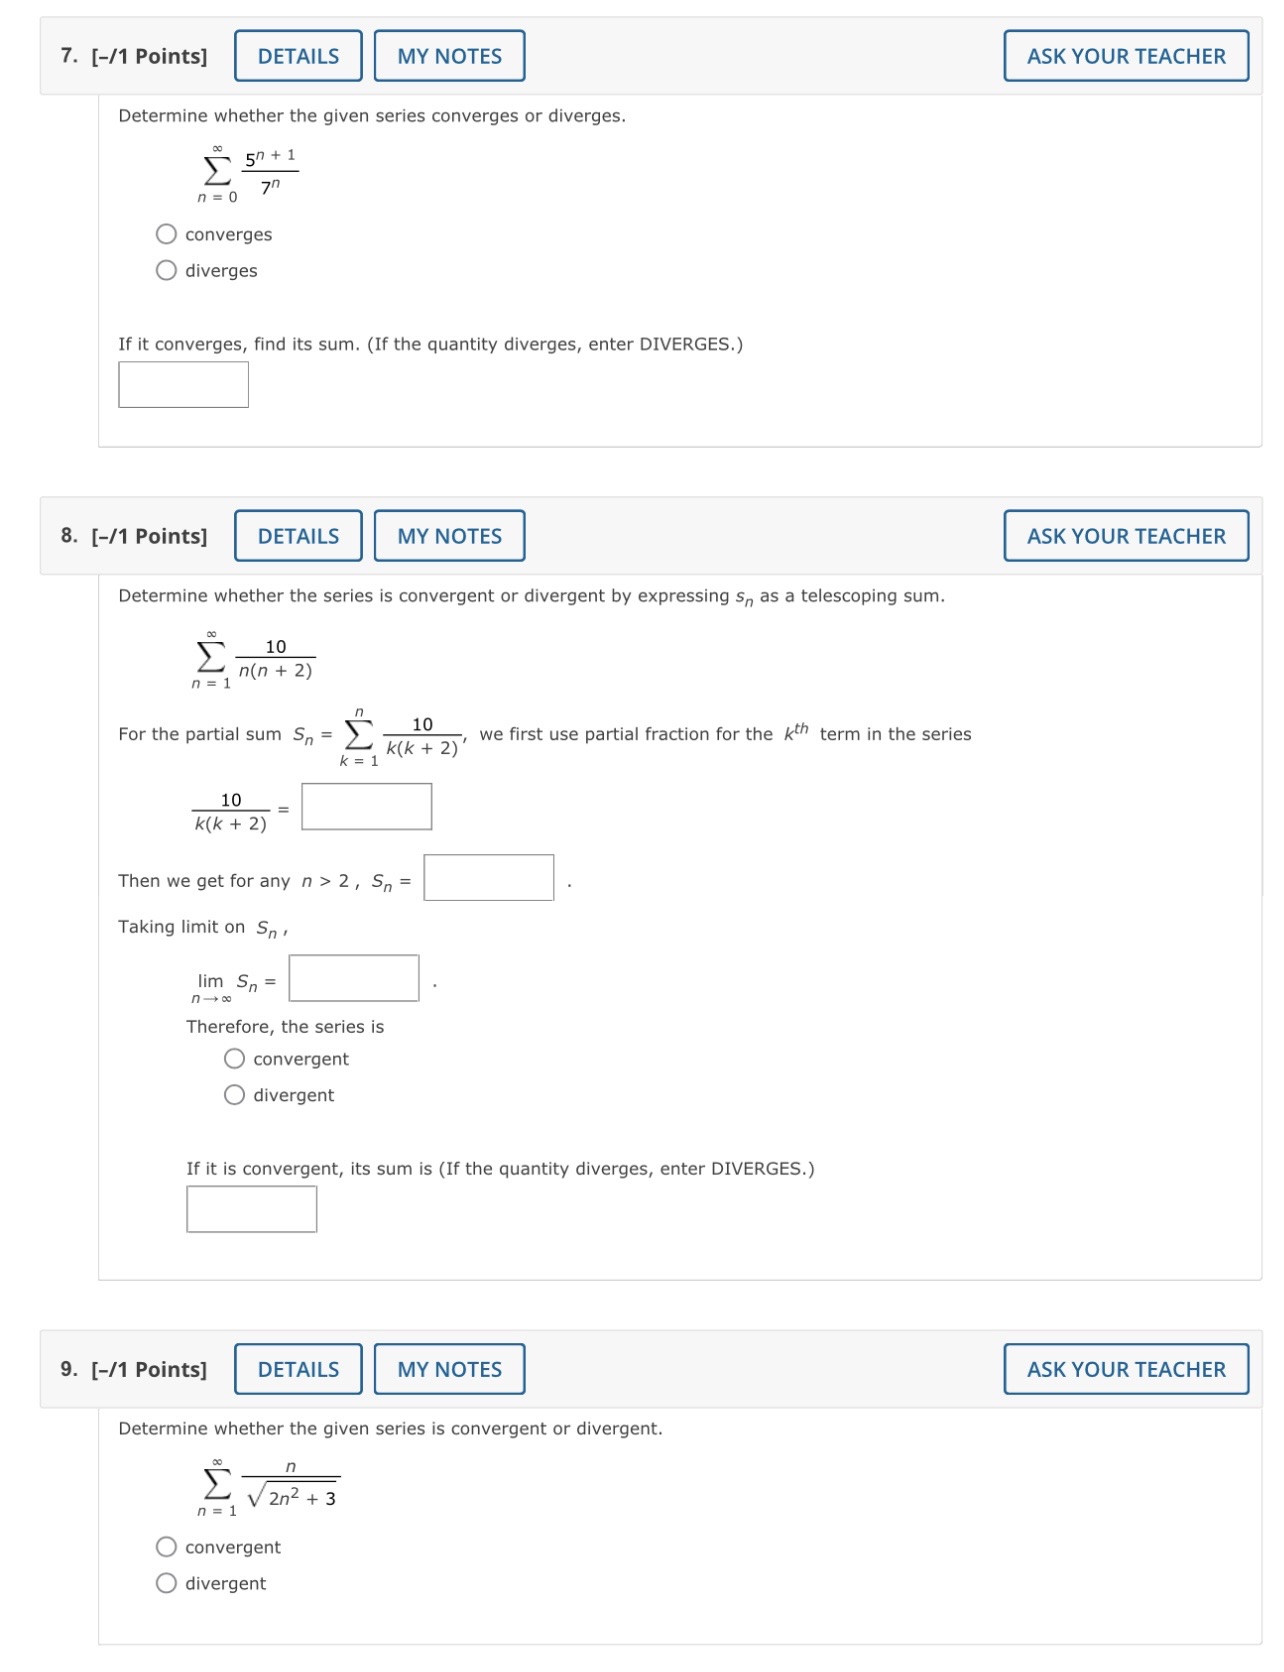The height and width of the screenshot is (1672, 1284).
Task: Click the sum answer box in question 7
Action: (182, 384)
